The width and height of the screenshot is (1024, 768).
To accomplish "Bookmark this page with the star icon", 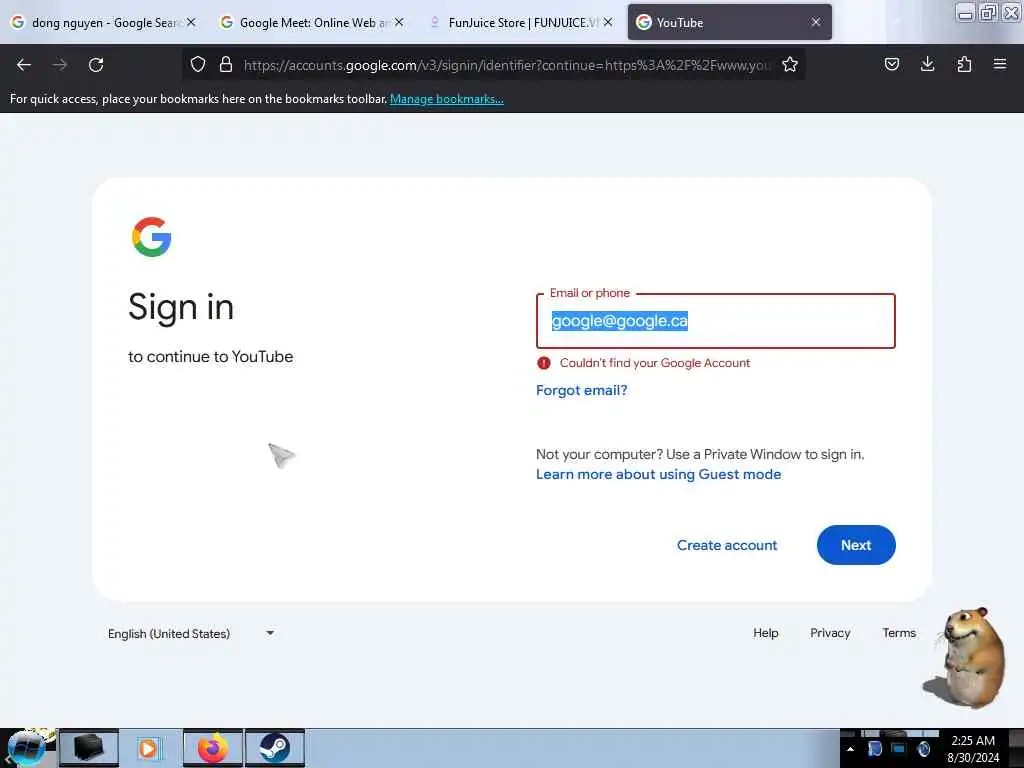I will (x=790, y=64).
